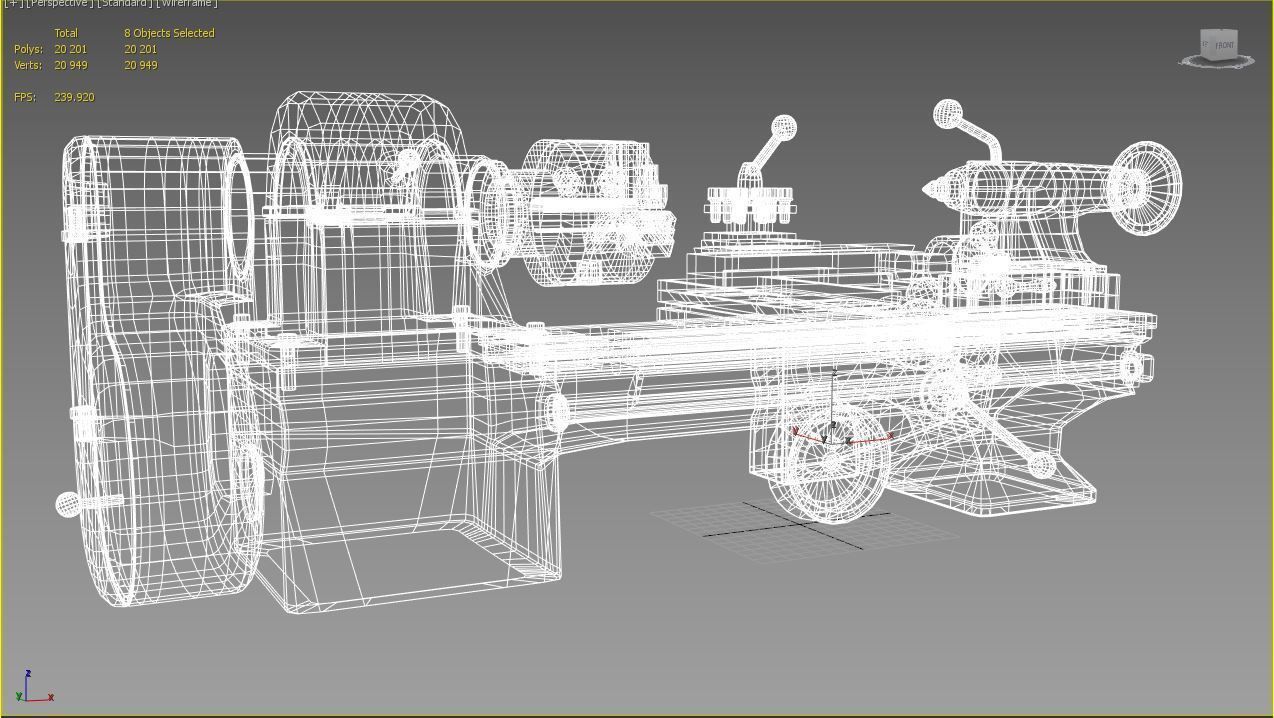Click the '8 Objects Selected' statistics text
Screen dimensions: 1274x718
[x=169, y=33]
